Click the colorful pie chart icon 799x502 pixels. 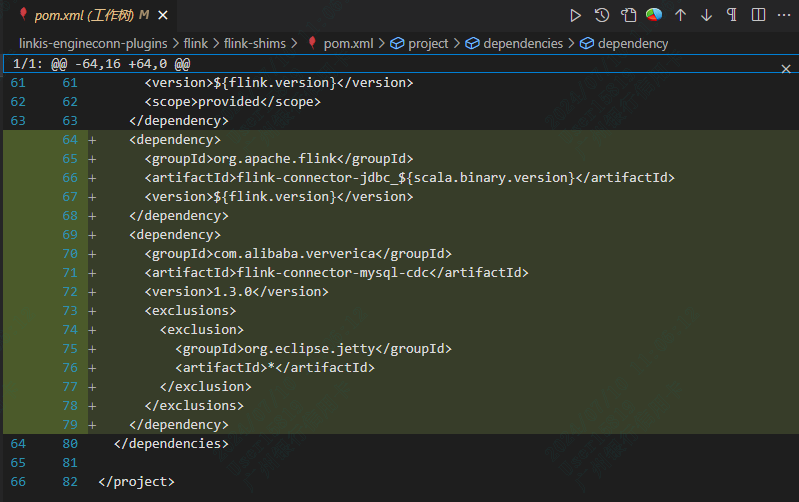[x=654, y=15]
